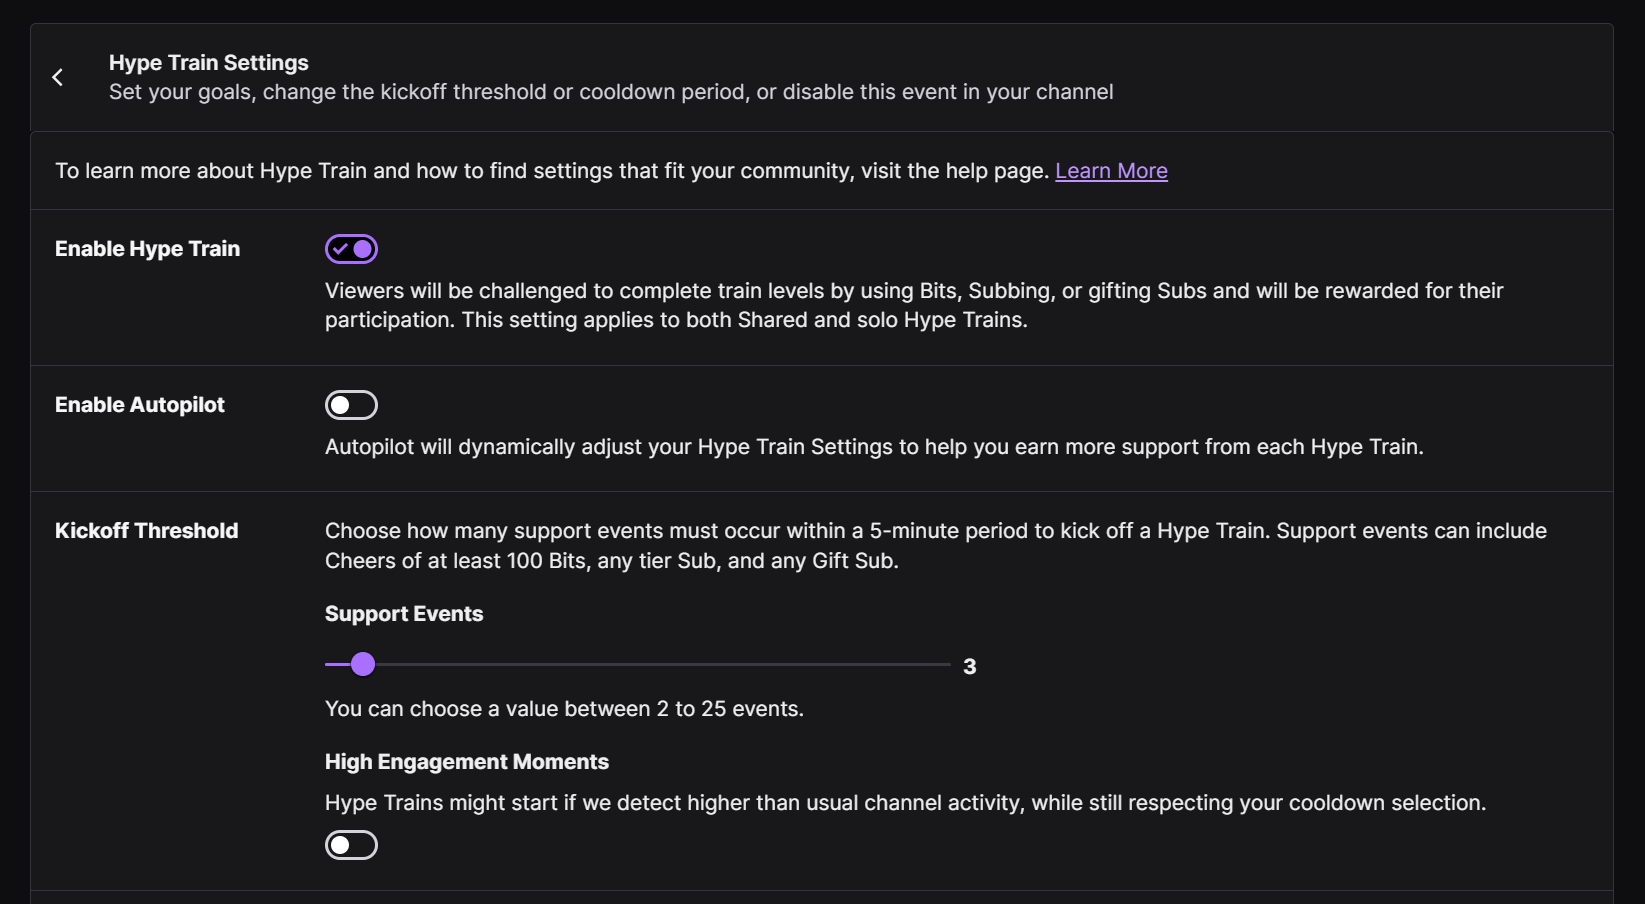The image size is (1645, 904).
Task: Click the "Autopilot will dynamically adjust" description
Action: pyautogui.click(x=873, y=447)
